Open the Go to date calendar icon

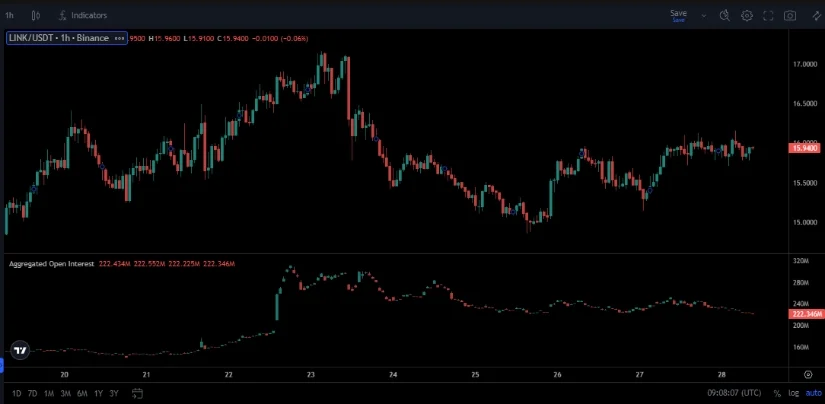[137, 393]
